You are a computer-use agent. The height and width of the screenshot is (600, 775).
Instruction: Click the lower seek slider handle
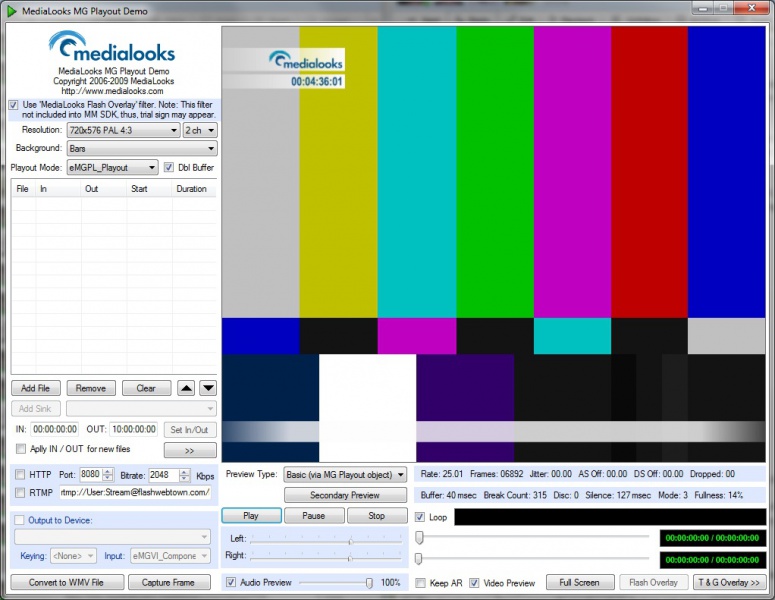[x=418, y=559]
